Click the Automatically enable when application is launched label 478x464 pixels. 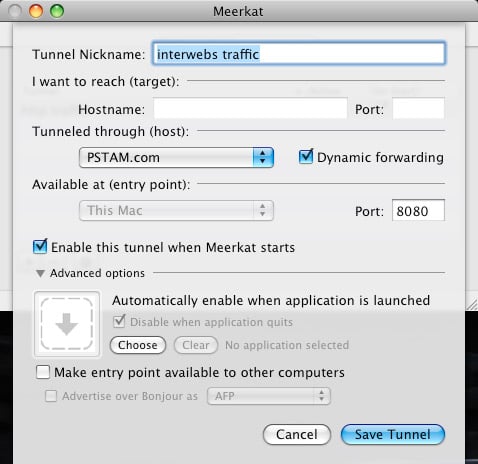pos(271,301)
